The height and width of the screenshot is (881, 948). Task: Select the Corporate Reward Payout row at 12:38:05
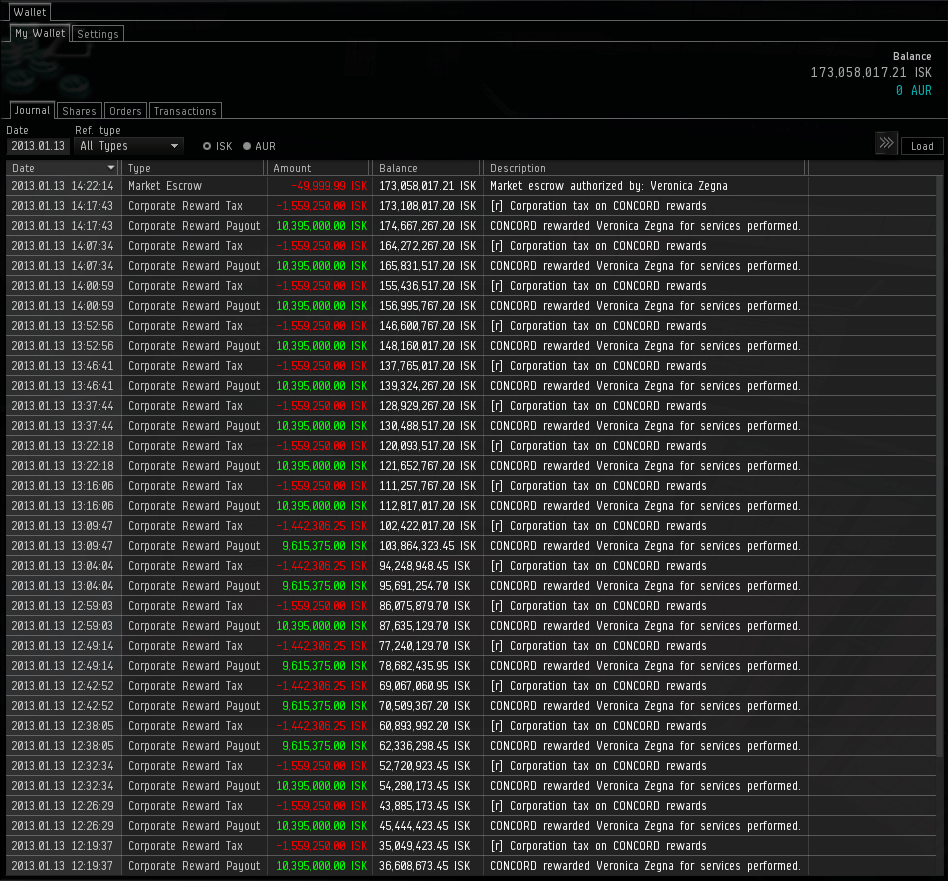(471, 745)
